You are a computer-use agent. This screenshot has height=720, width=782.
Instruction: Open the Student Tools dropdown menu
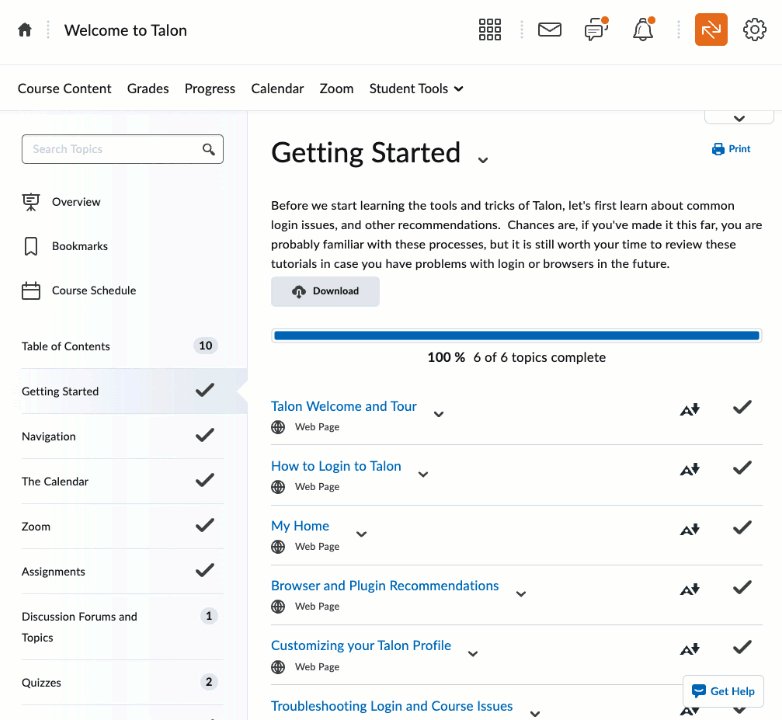[x=416, y=89]
